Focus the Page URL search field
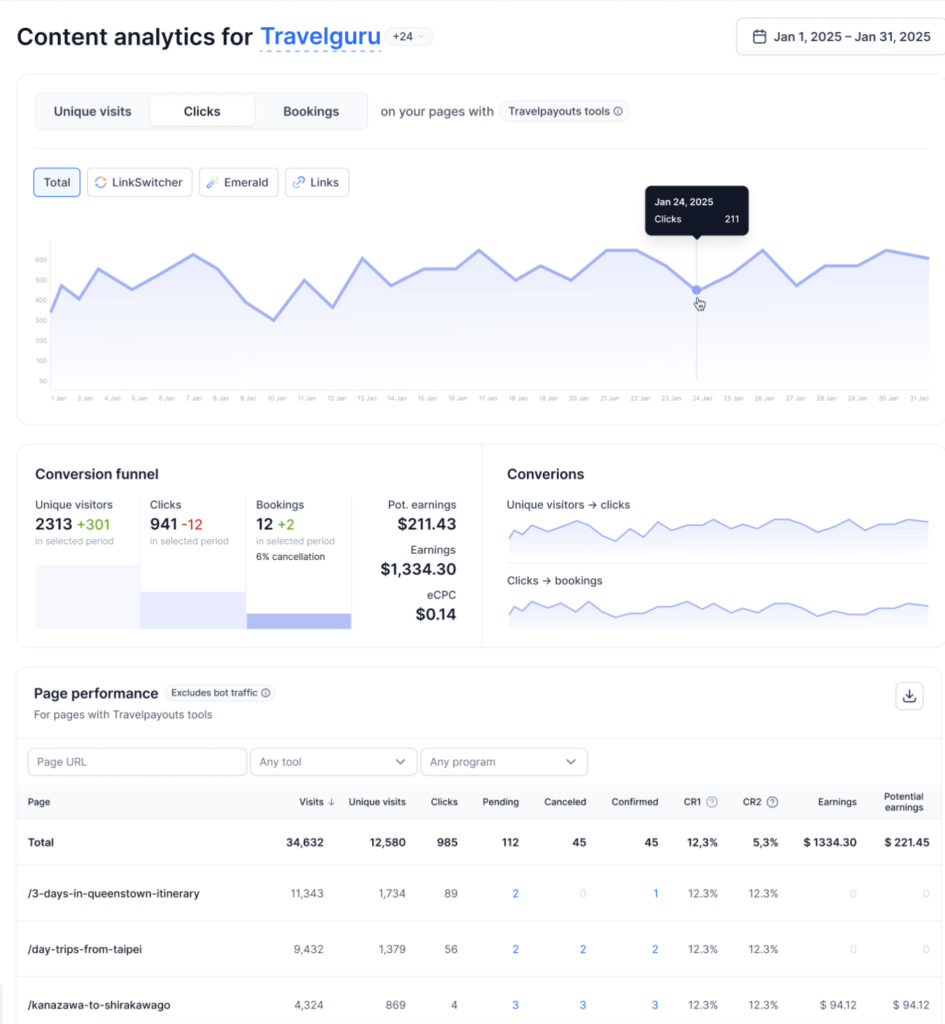Screen dimensions: 945x1024 click(137, 762)
